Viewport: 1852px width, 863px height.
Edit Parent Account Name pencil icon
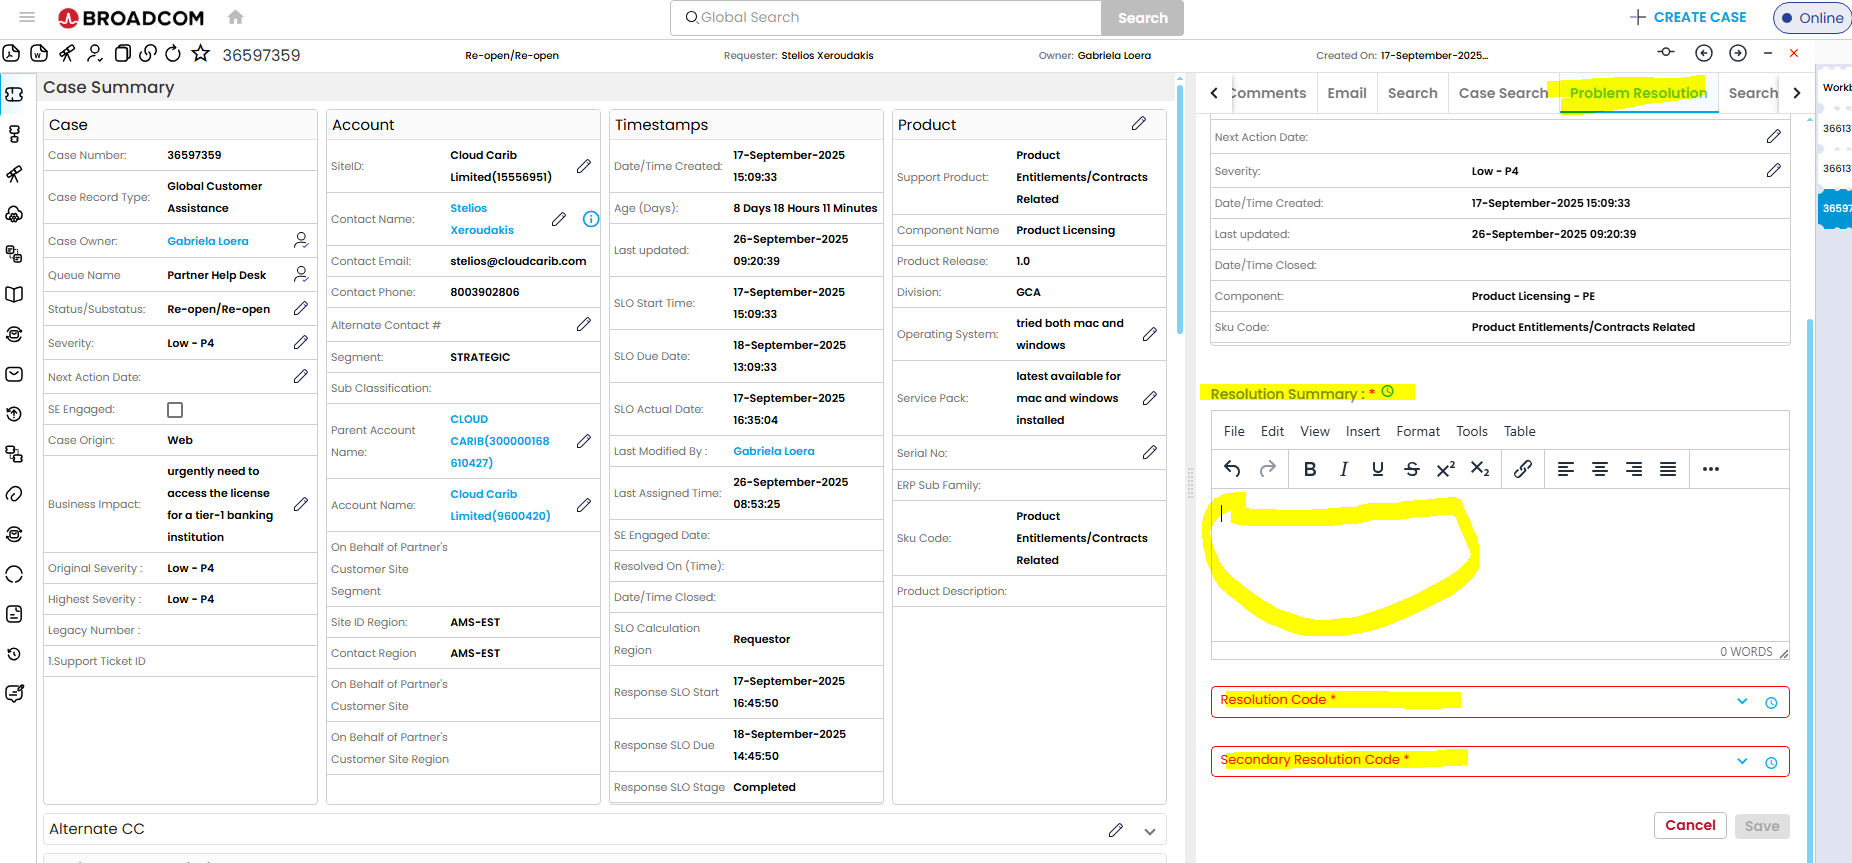pyautogui.click(x=584, y=441)
